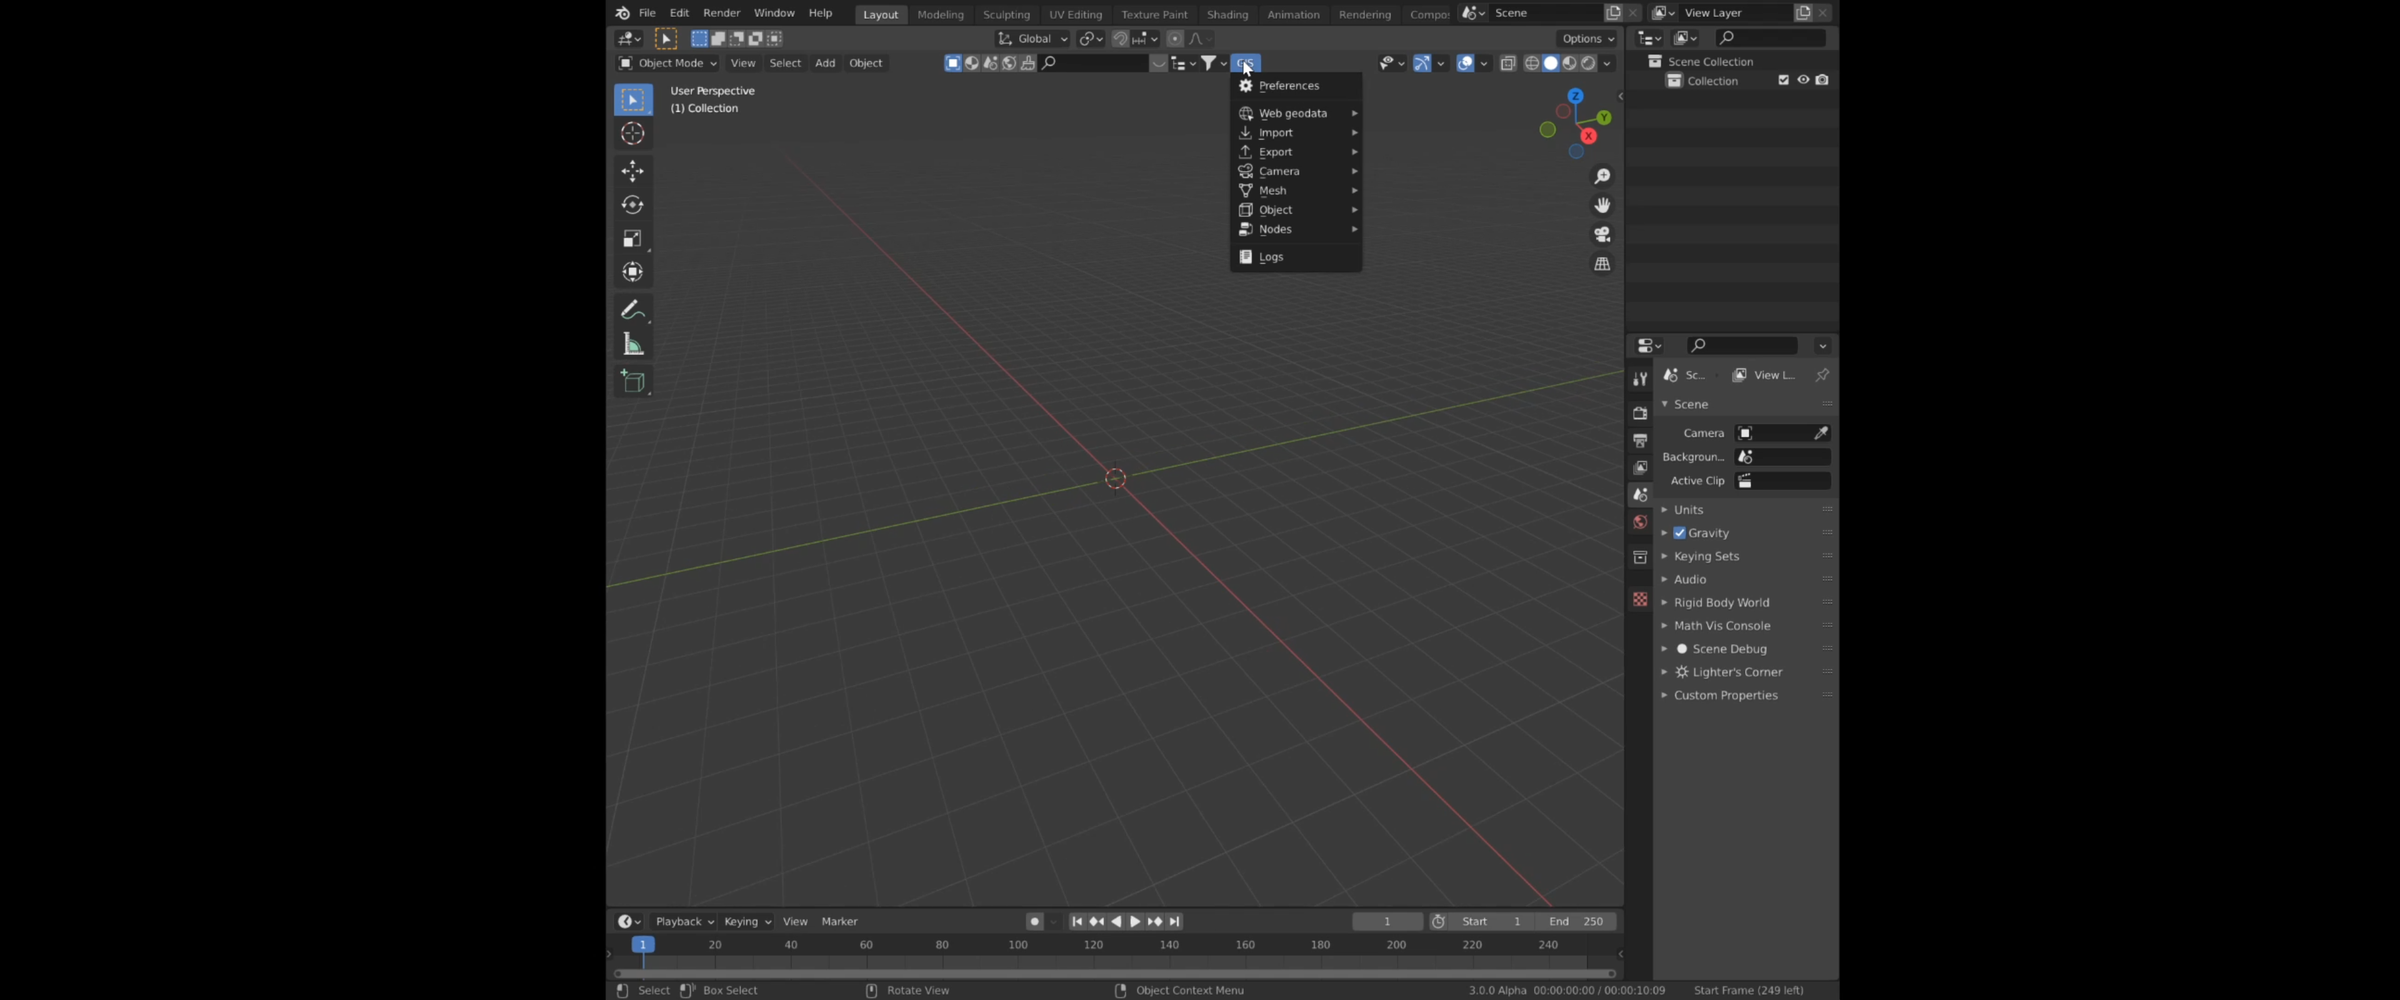2400x1000 pixels.
Task: Expand the Rigid Body World section
Action: [x=1721, y=603]
